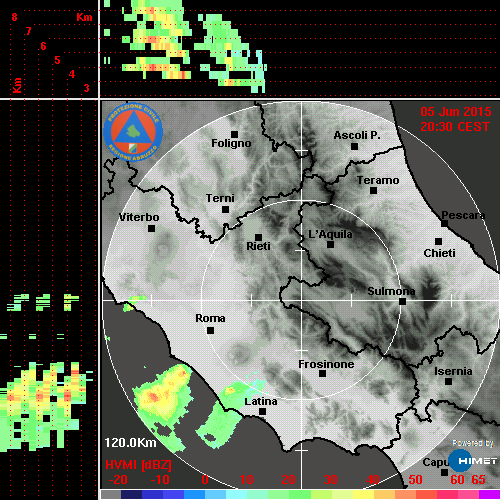Viewport: 500px width, 500px height.
Task: Click the Powered by text
Action: (x=473, y=443)
